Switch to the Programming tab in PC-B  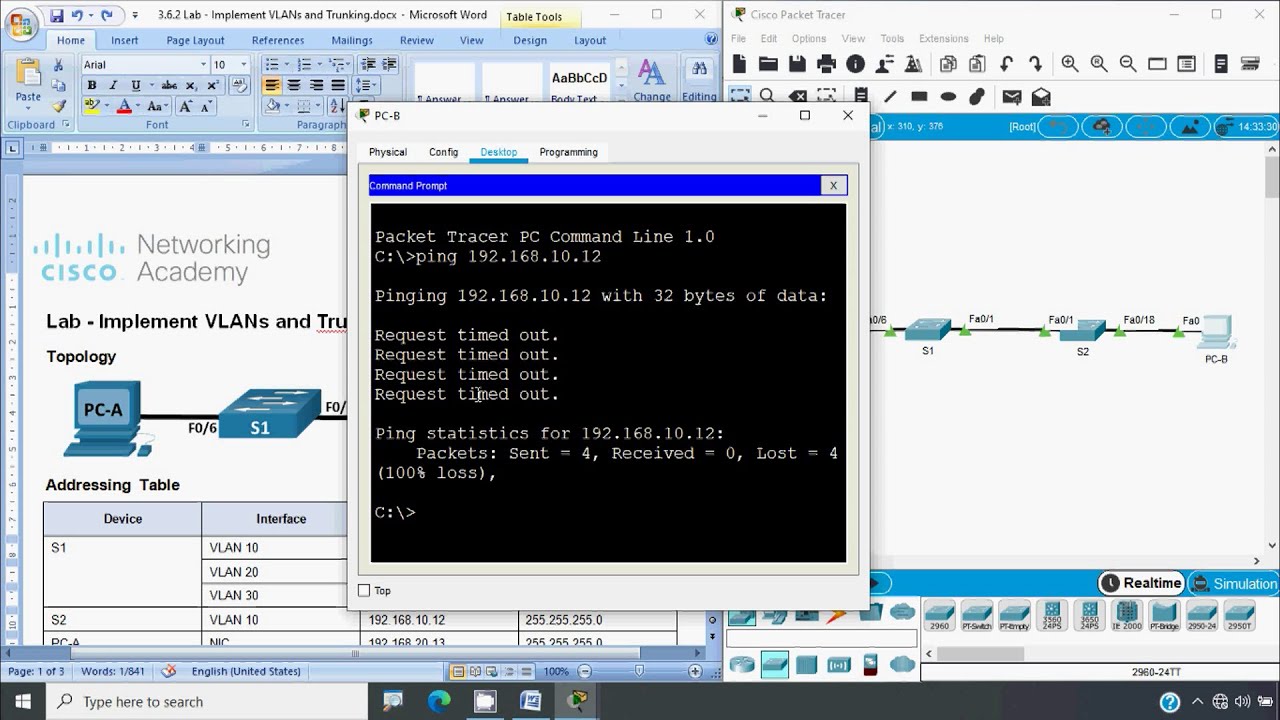coord(568,152)
